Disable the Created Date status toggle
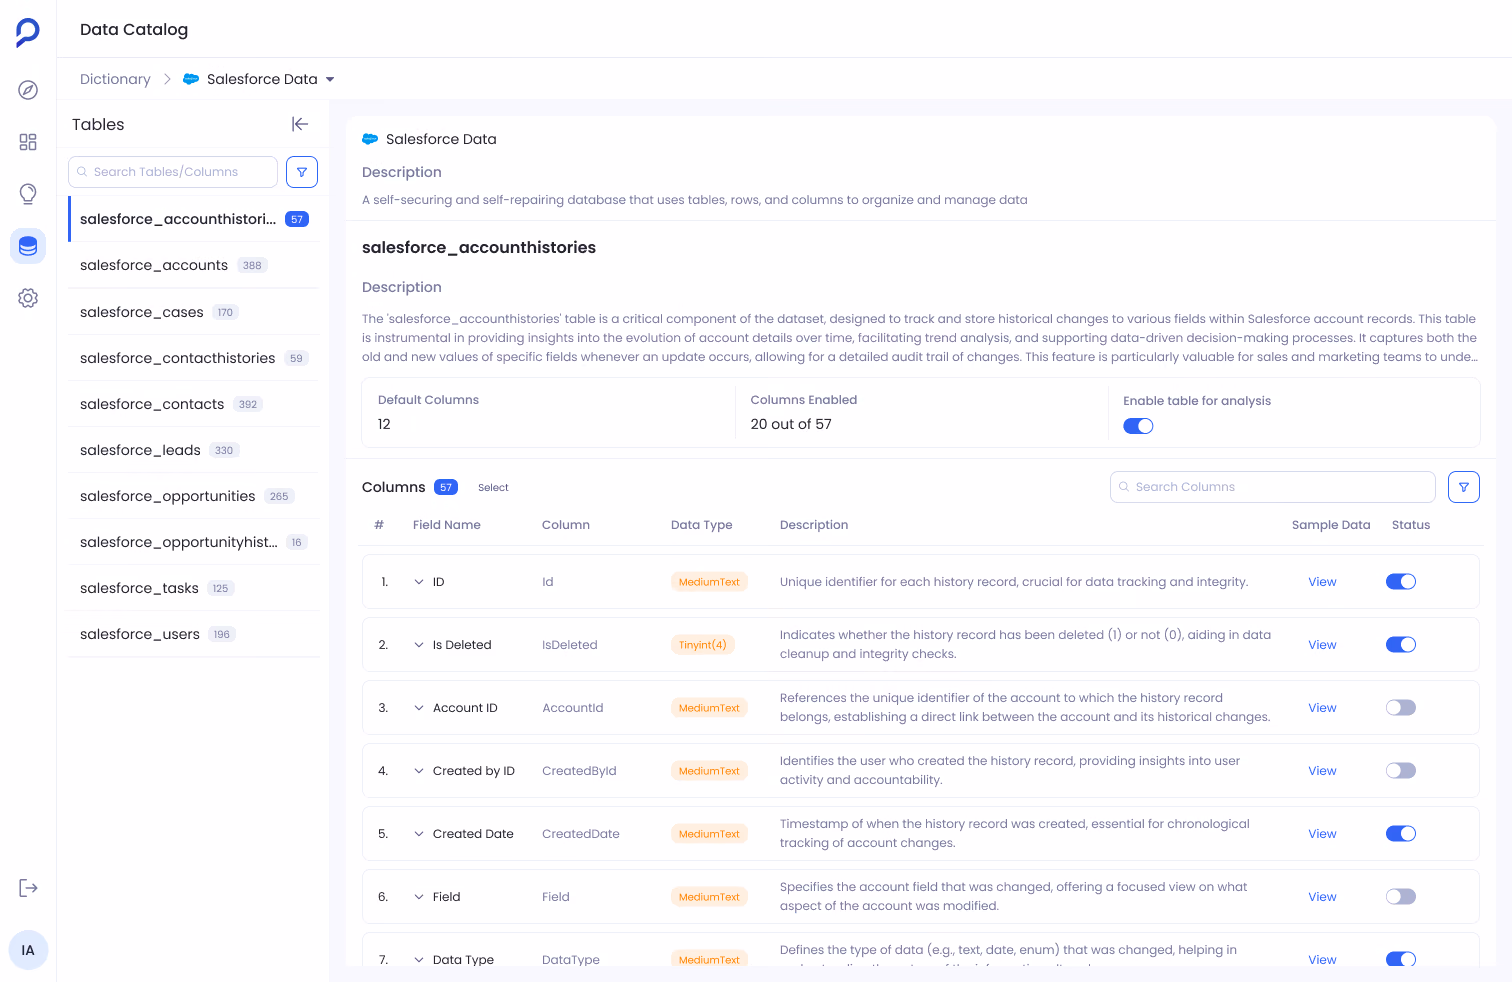 pyautogui.click(x=1401, y=834)
